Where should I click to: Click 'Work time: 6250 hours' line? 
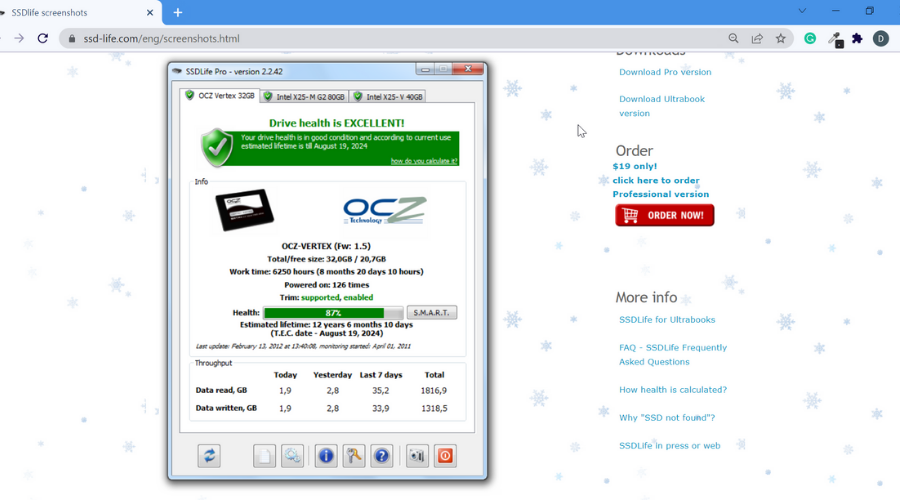326,272
